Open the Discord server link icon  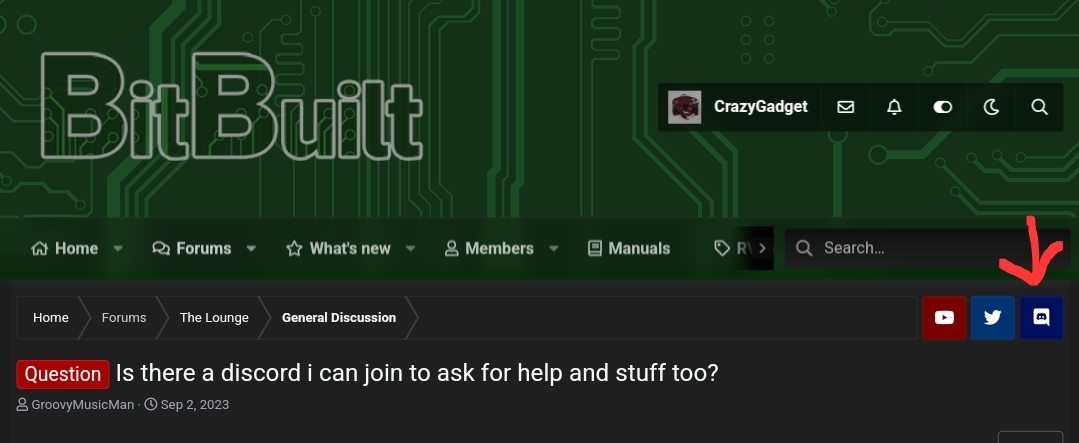pos(1041,318)
